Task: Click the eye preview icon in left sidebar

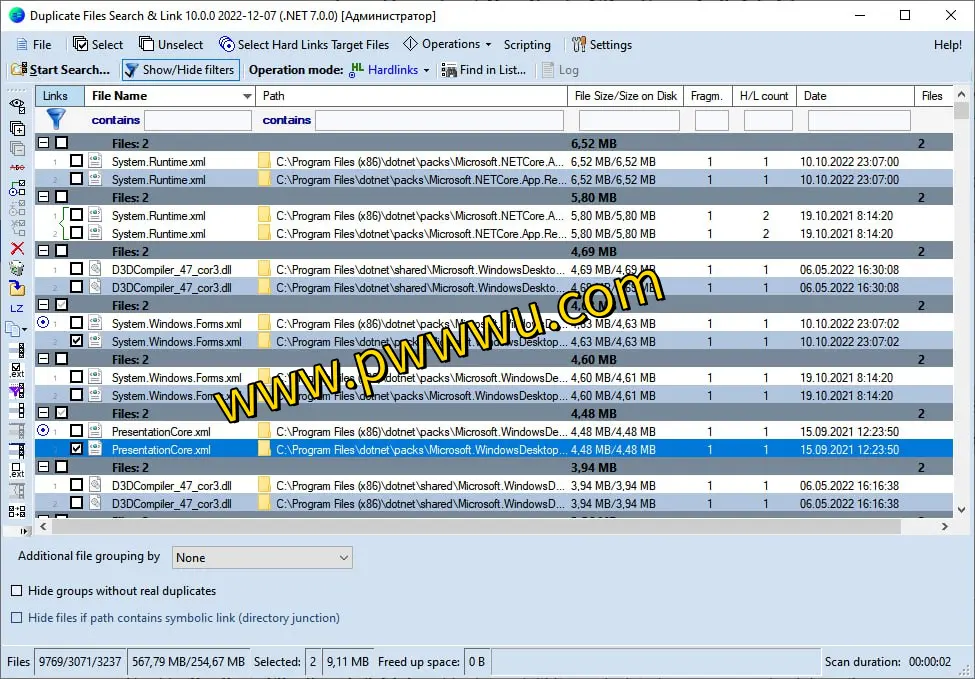Action: (x=17, y=104)
